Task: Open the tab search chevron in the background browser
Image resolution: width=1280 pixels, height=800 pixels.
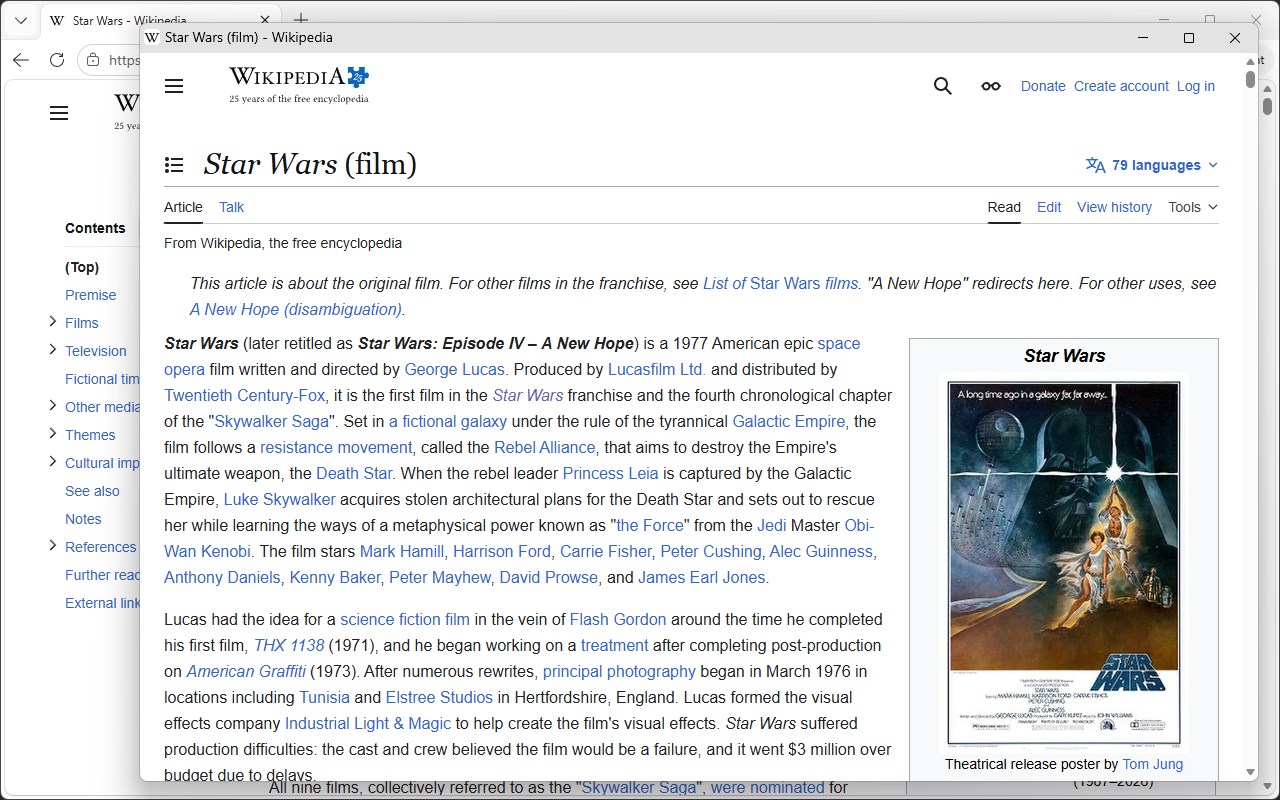Action: click(x=21, y=20)
